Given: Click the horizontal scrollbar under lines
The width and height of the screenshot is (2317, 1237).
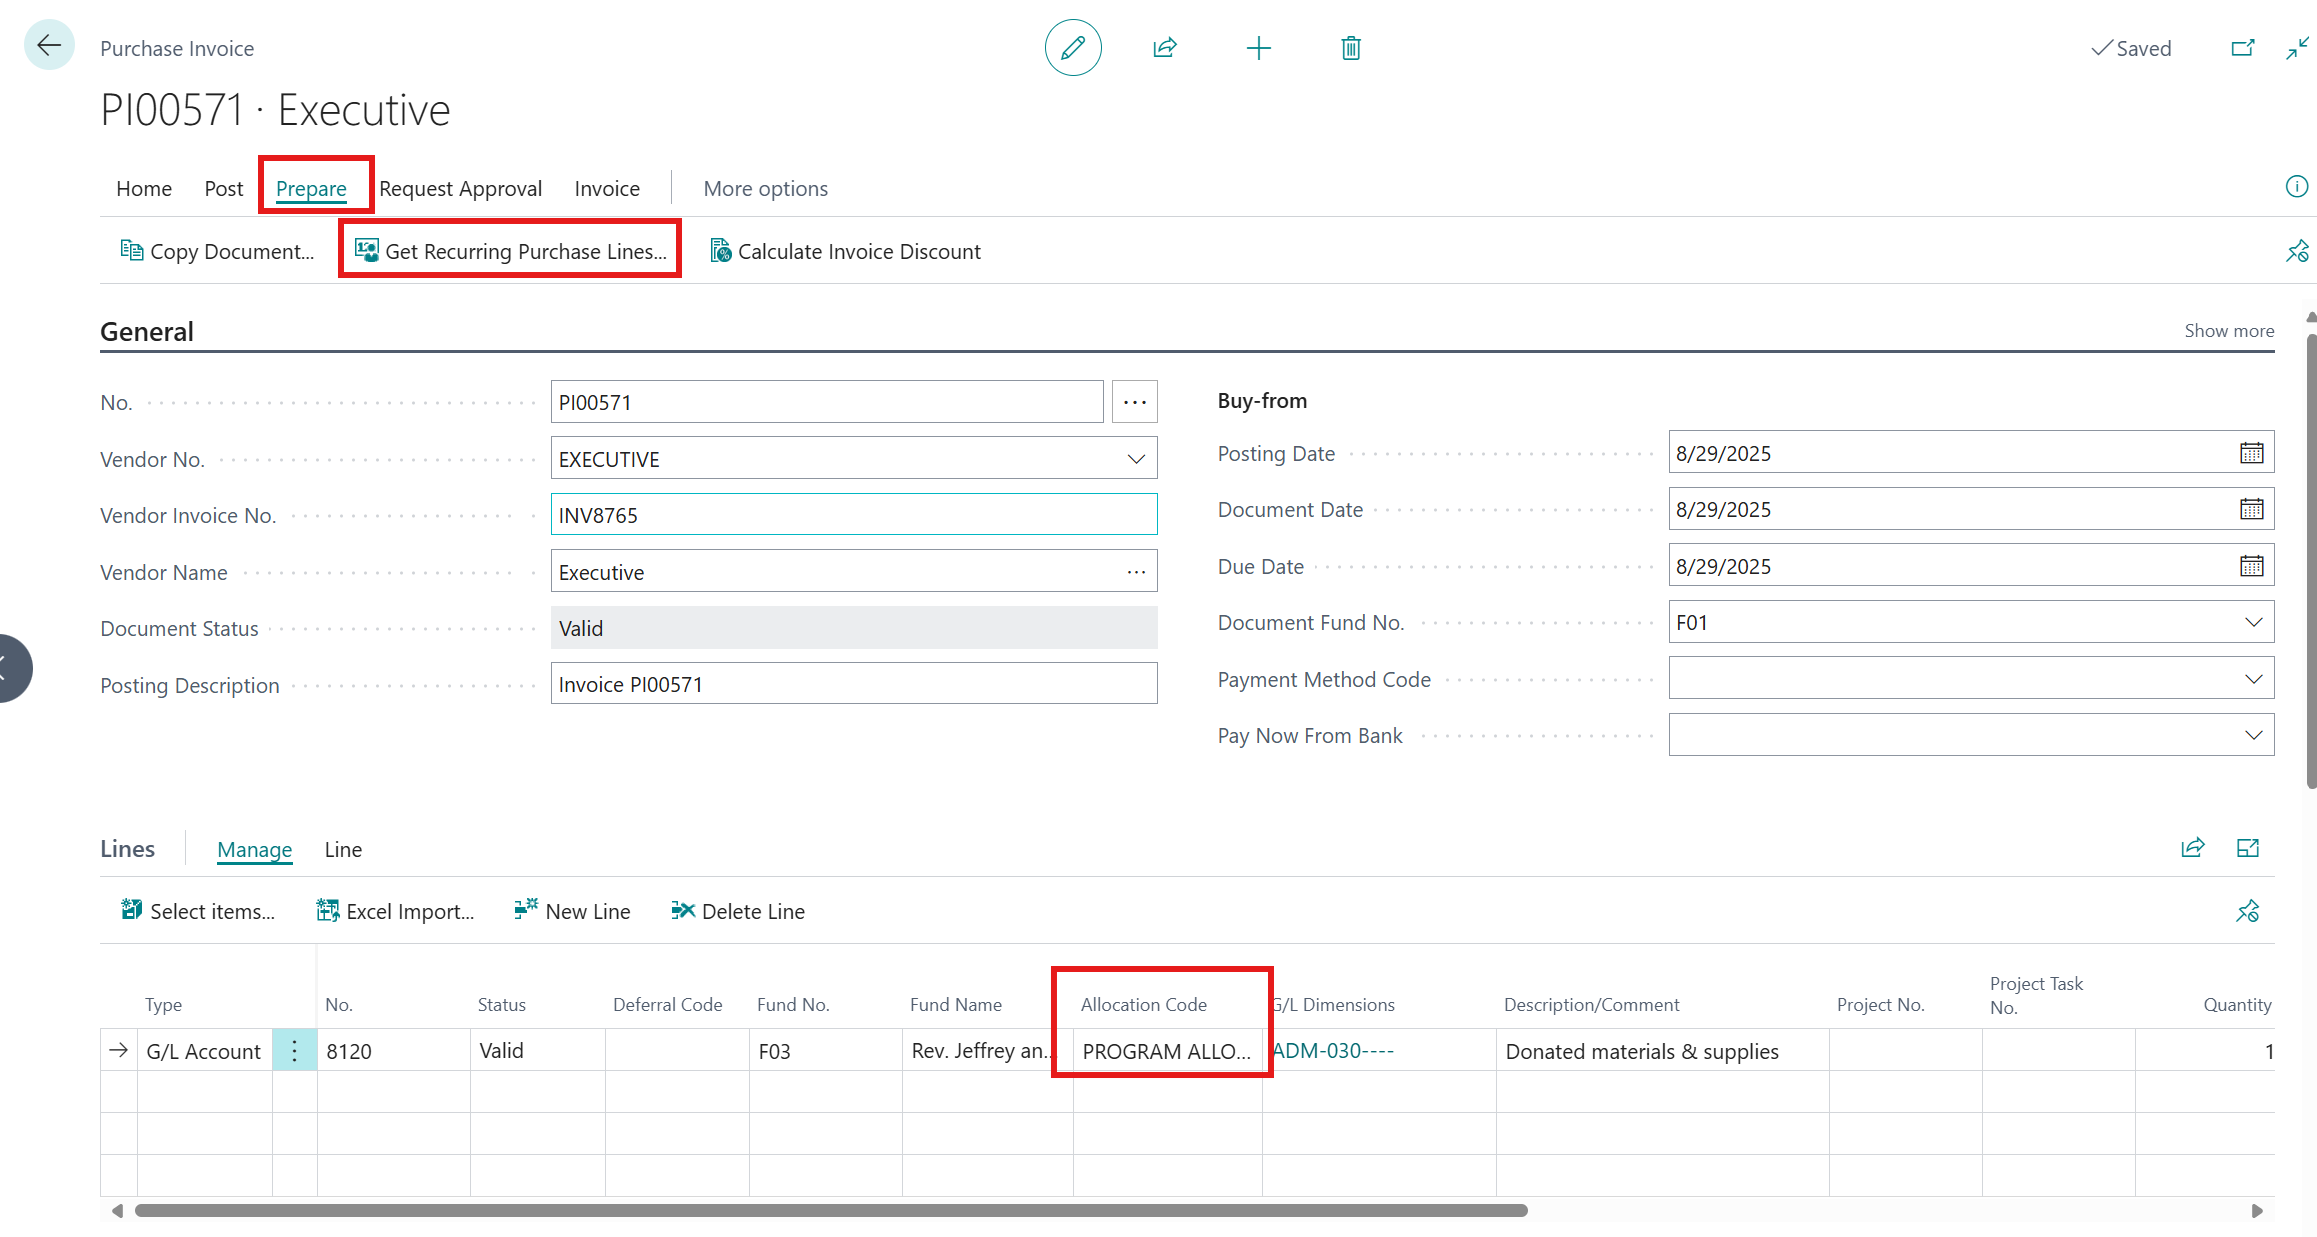Looking at the screenshot, I should click(830, 1211).
